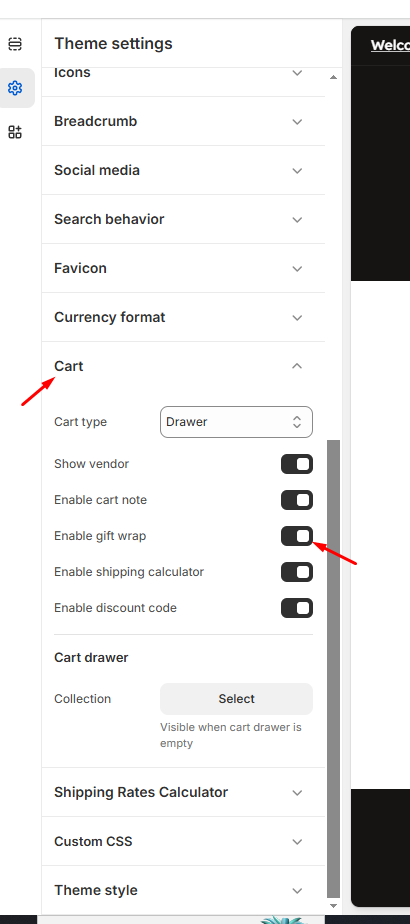Image resolution: width=410 pixels, height=924 pixels.
Task: Collapse the Cart section chevron
Action: [x=297, y=366]
